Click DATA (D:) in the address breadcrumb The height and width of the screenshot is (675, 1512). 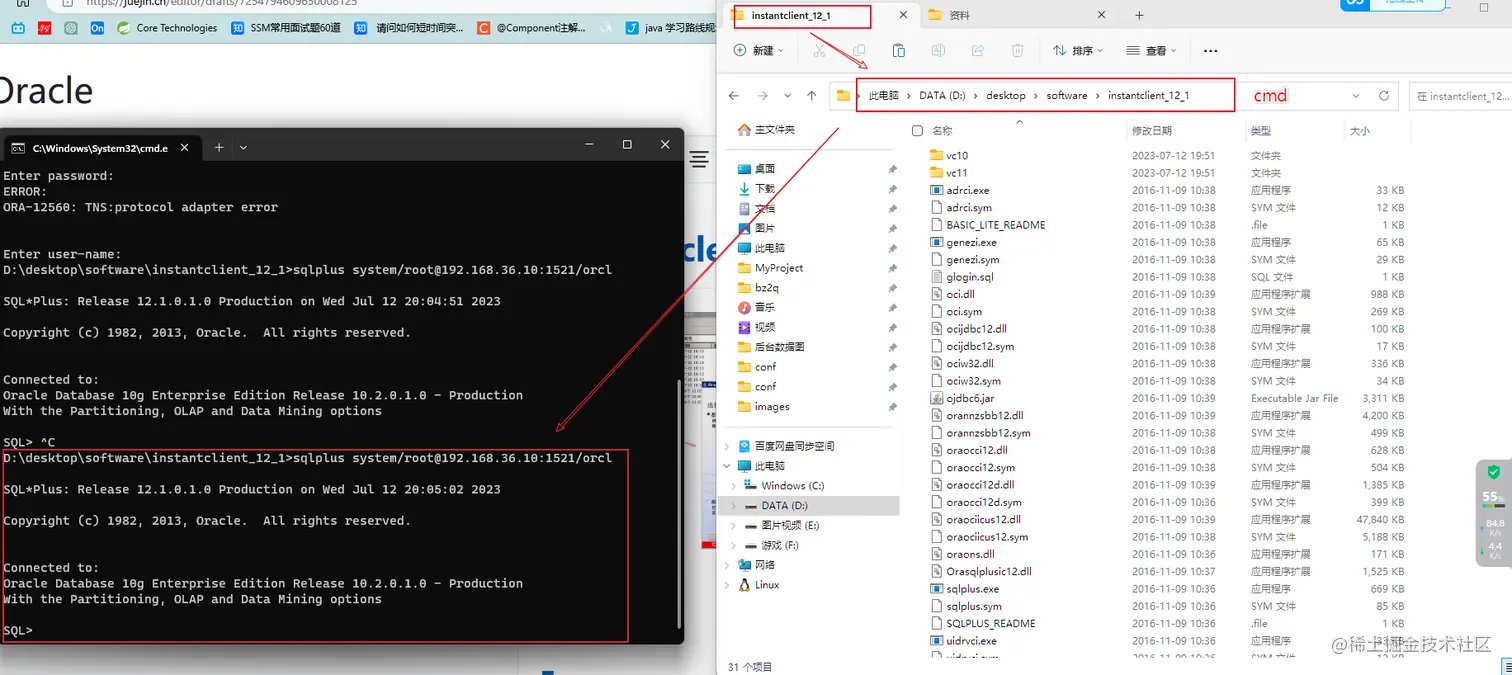(x=942, y=96)
